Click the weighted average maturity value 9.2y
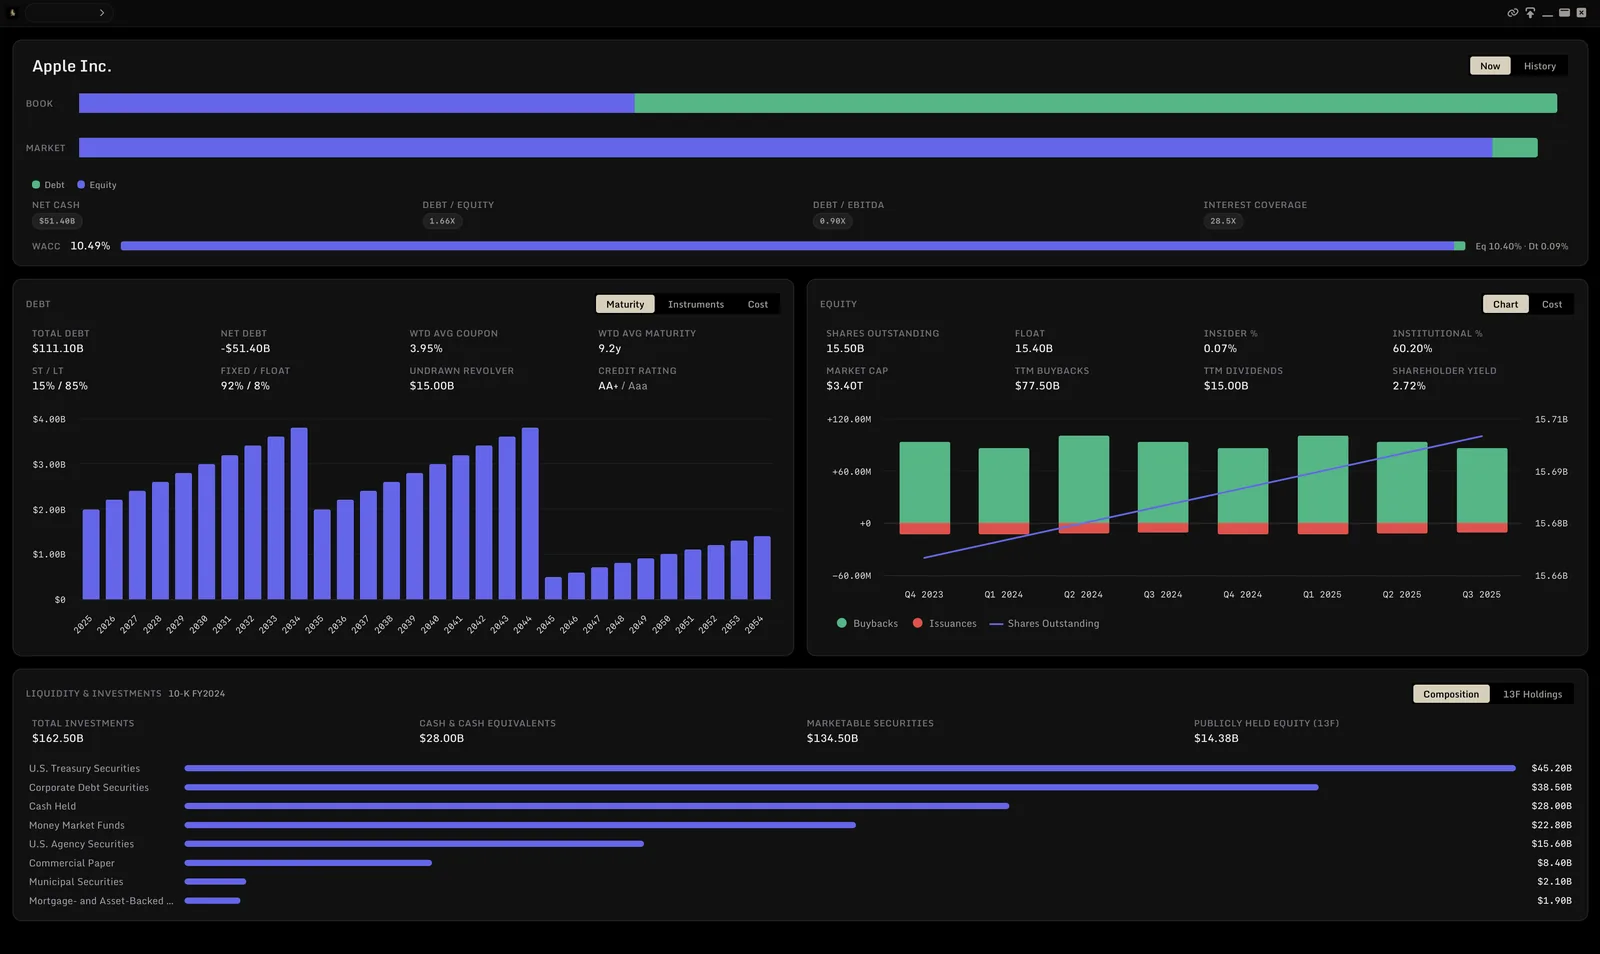 pyautogui.click(x=610, y=349)
